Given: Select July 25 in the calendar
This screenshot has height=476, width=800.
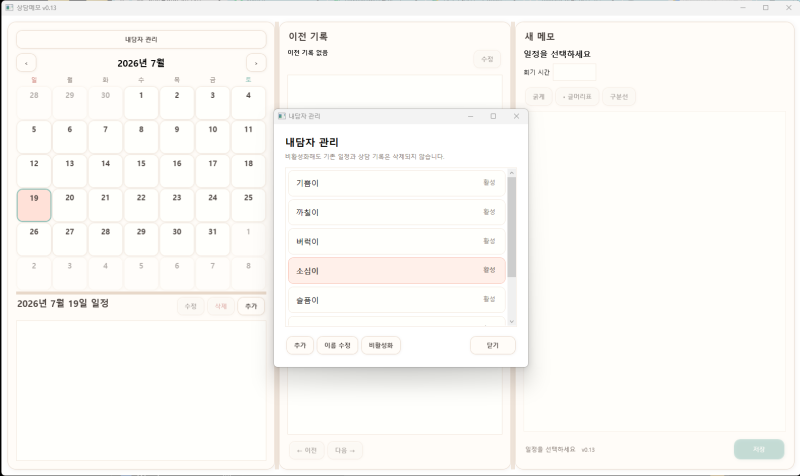Looking at the screenshot, I should tap(248, 205).
